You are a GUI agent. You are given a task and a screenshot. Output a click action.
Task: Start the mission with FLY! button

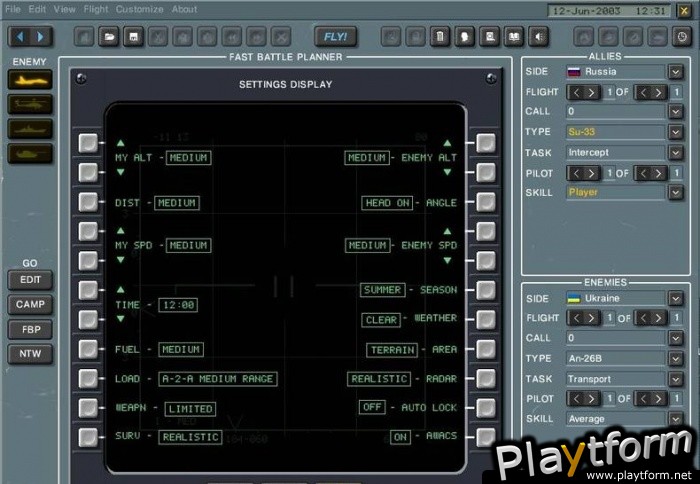[x=335, y=37]
